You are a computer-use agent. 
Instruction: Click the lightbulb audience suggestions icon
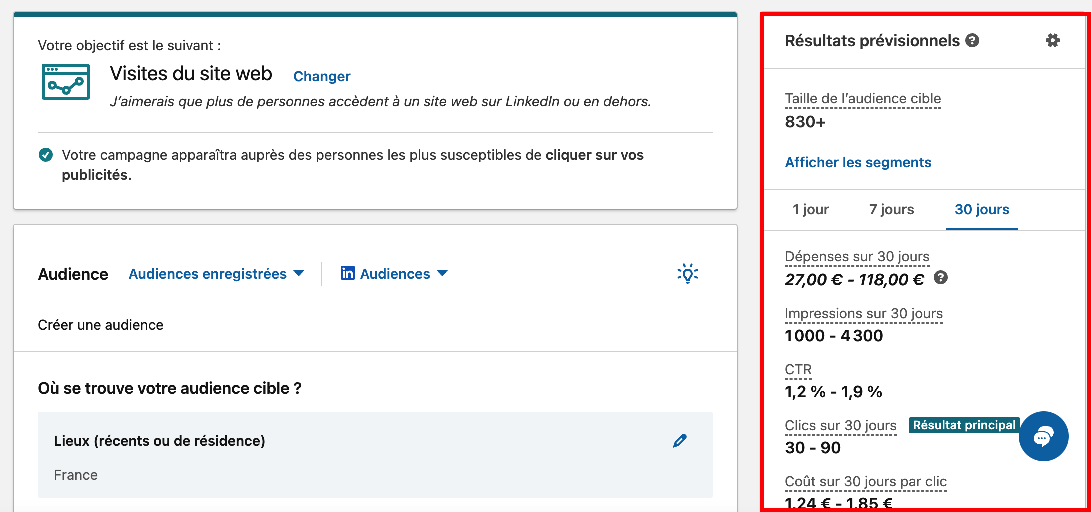point(687,273)
